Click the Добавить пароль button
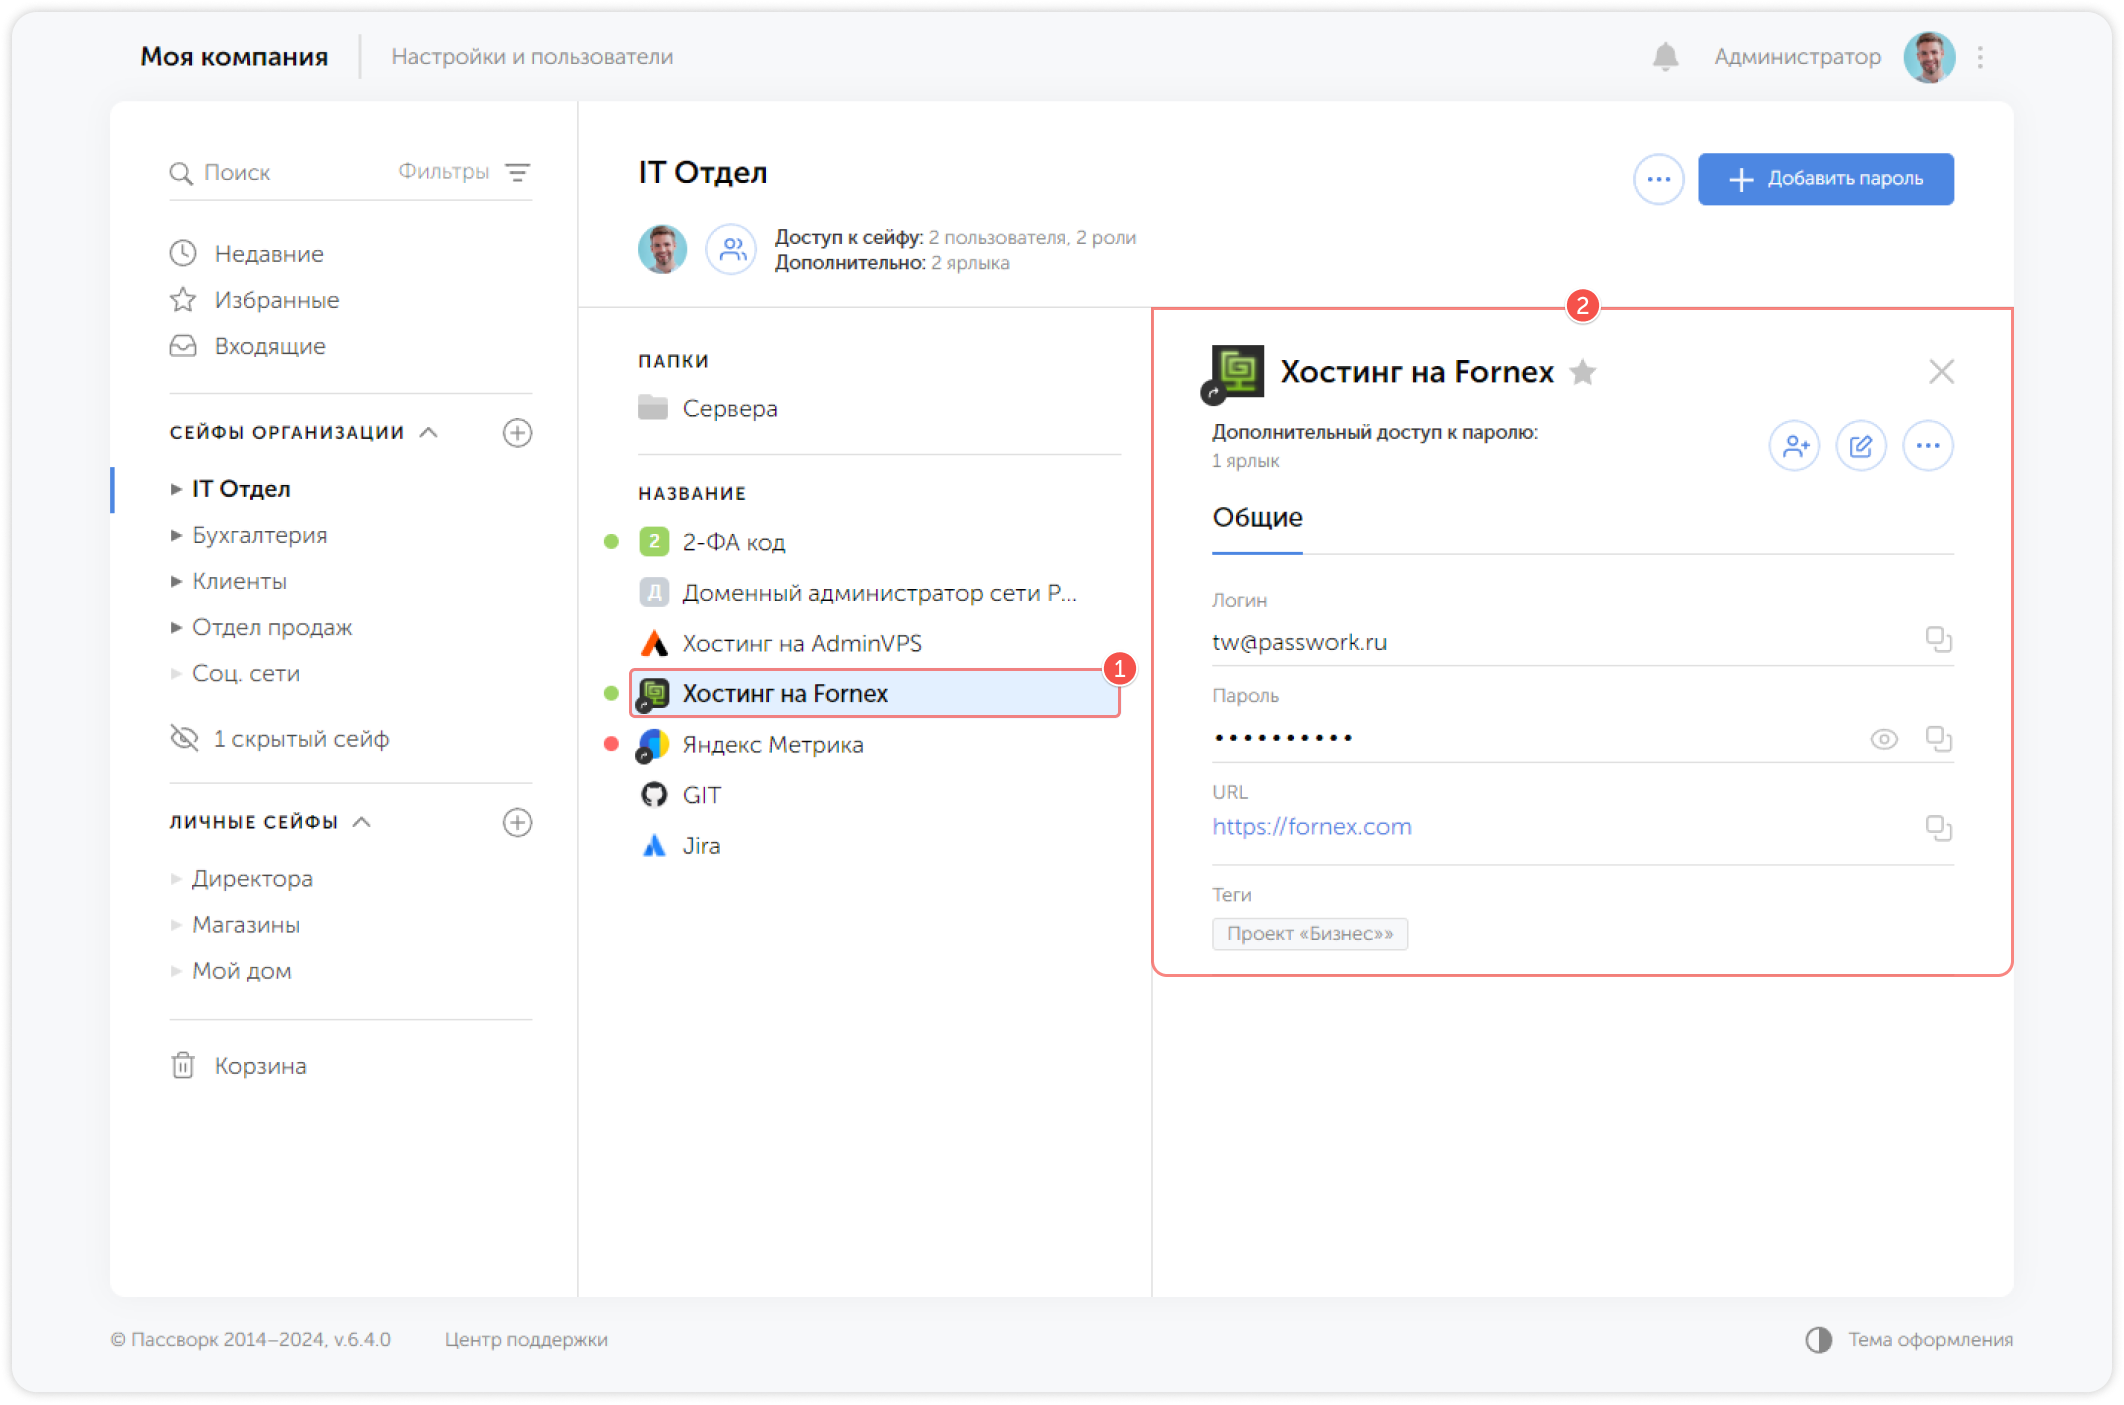 (1825, 179)
